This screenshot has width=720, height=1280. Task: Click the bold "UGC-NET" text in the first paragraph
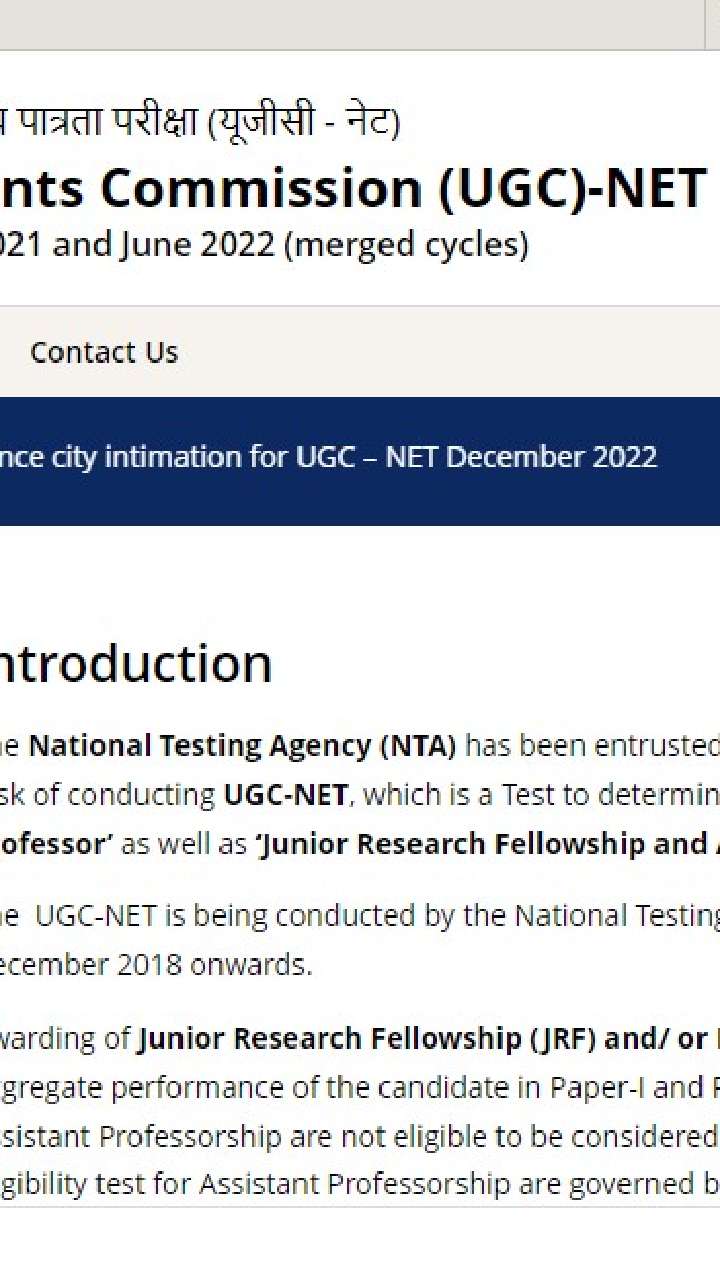(x=285, y=795)
